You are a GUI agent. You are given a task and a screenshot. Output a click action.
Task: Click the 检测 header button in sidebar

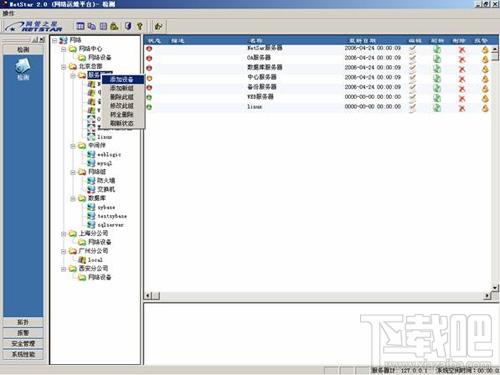point(23,50)
